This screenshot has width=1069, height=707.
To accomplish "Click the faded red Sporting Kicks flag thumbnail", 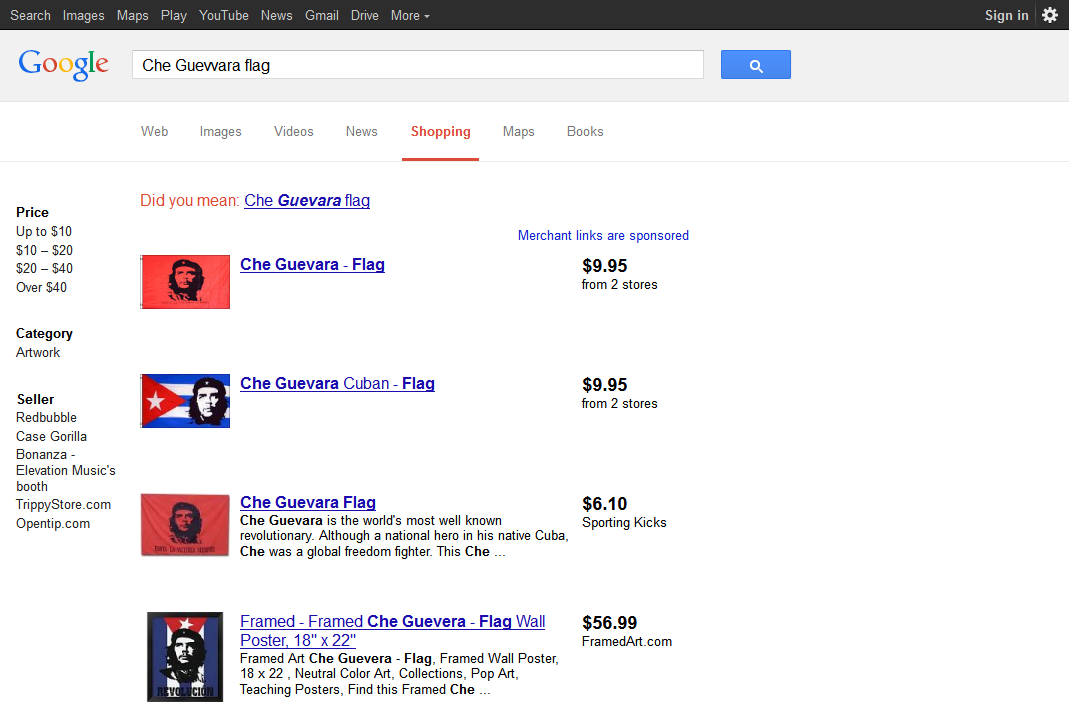I will (185, 525).
